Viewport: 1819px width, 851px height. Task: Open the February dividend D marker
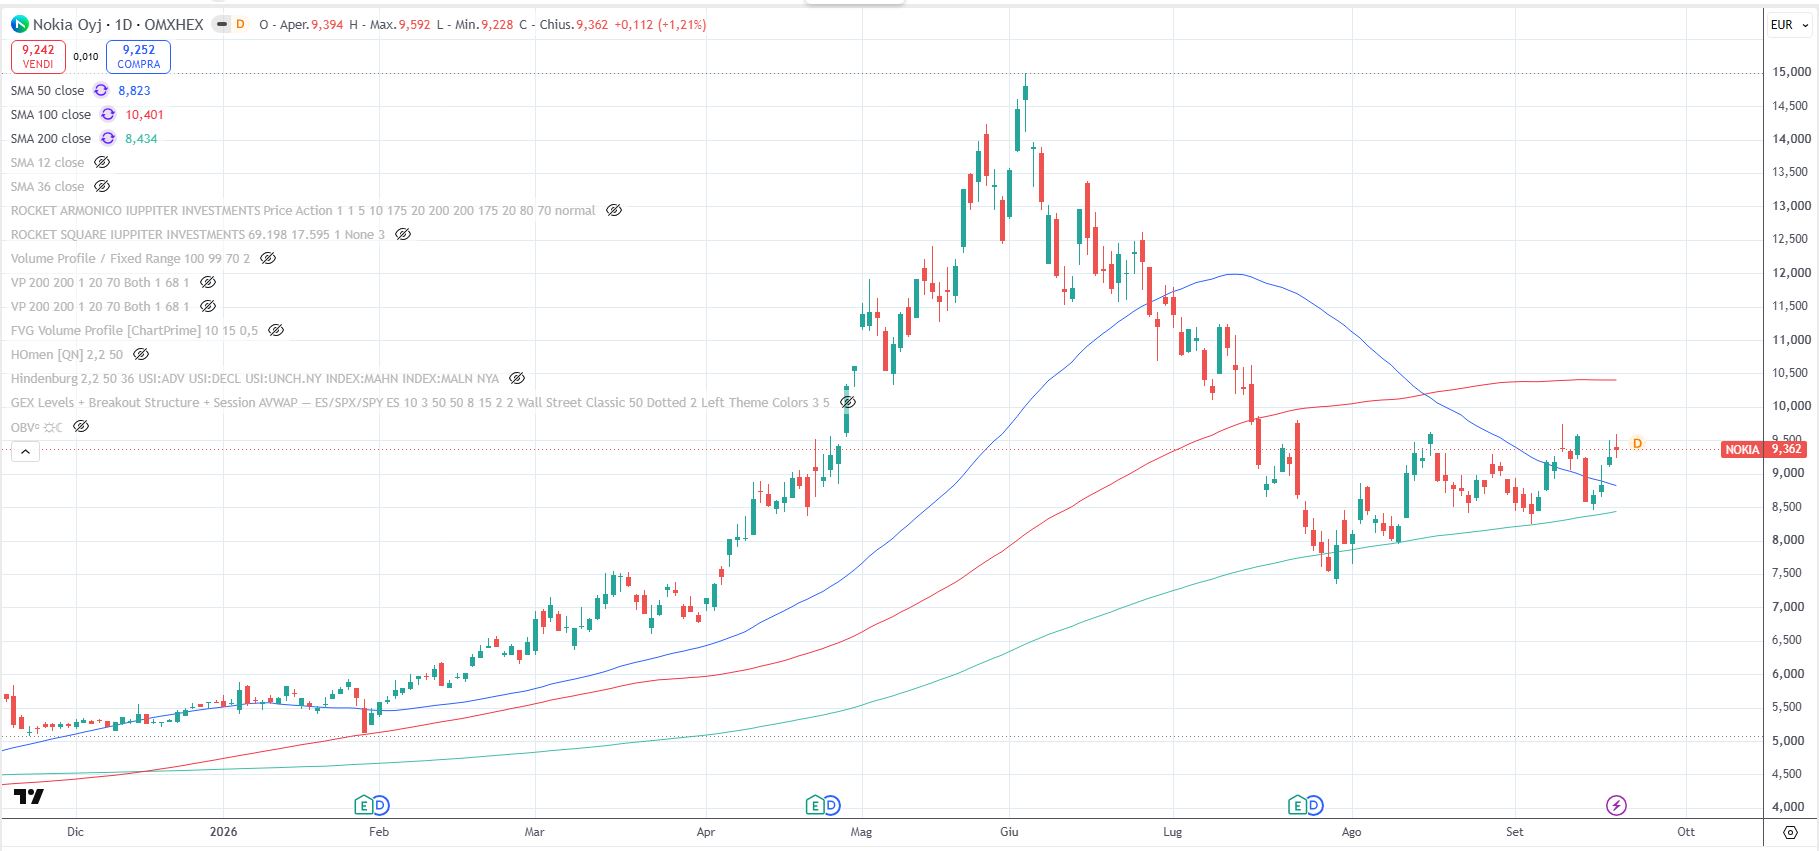tap(380, 805)
